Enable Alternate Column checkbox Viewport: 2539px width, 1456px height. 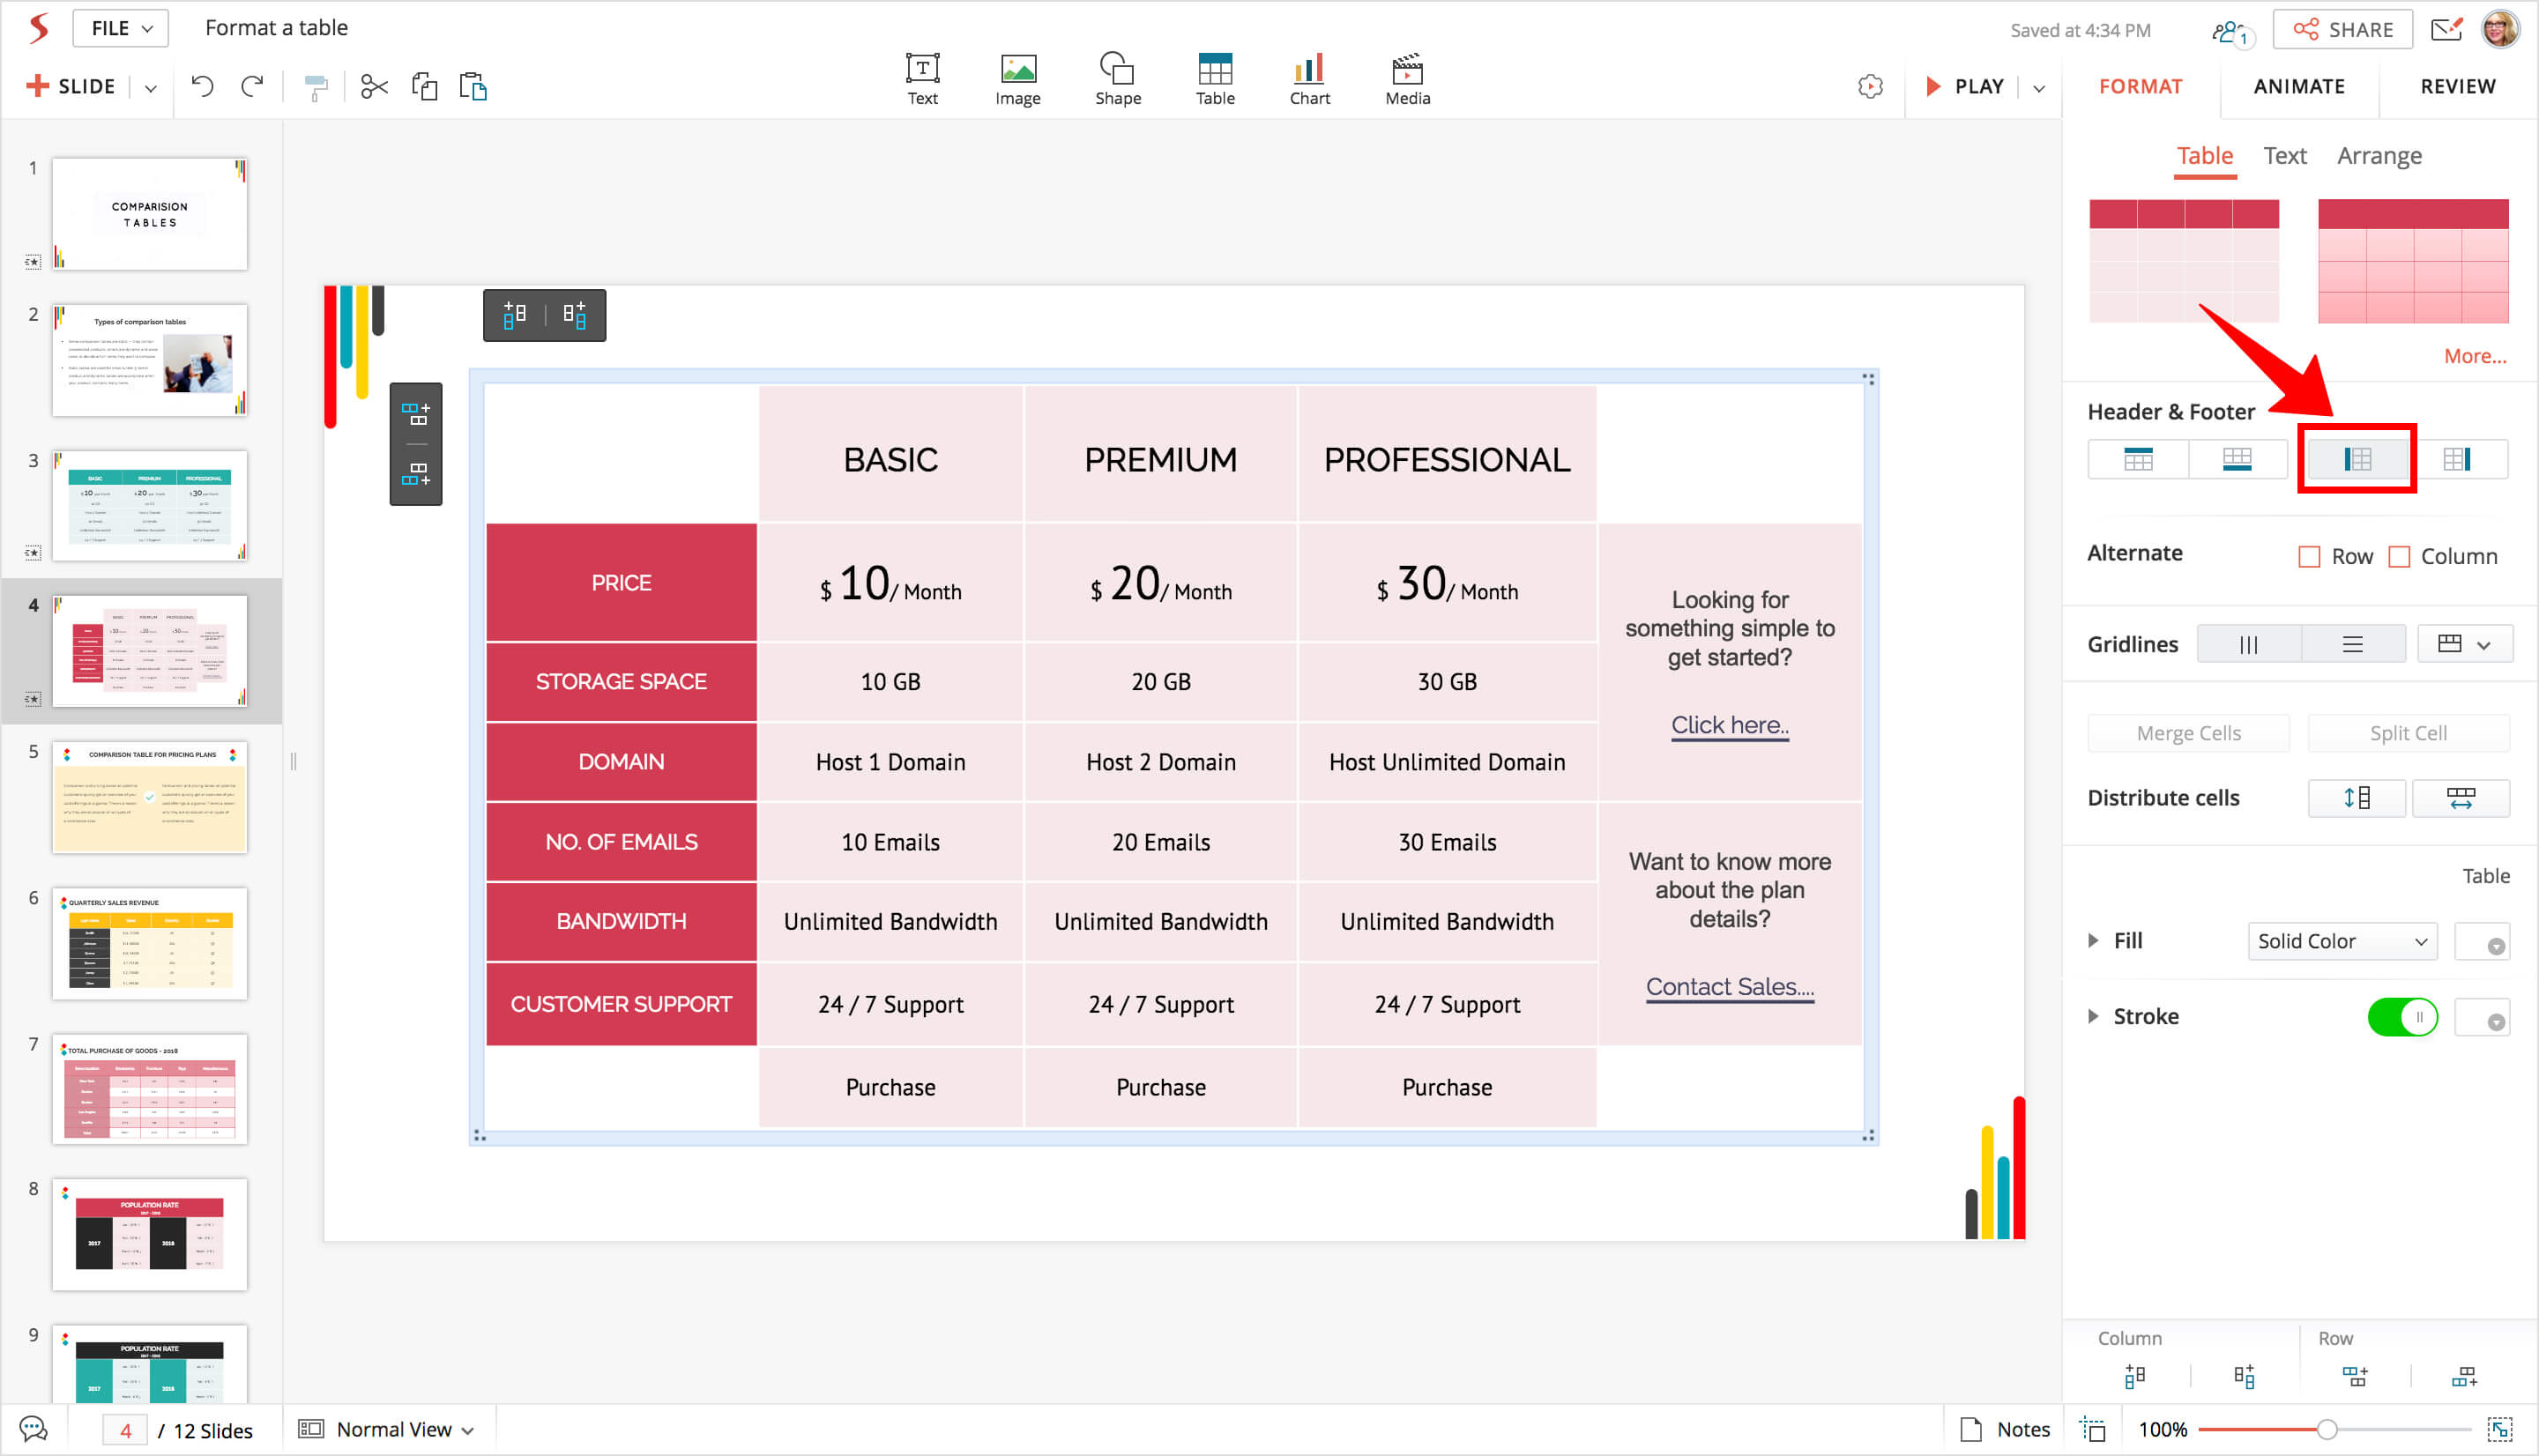pos(2399,557)
